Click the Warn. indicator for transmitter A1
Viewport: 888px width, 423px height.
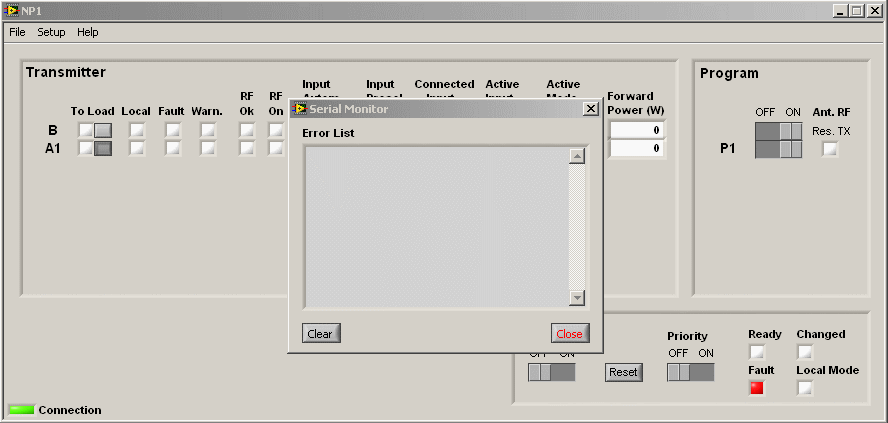click(208, 149)
